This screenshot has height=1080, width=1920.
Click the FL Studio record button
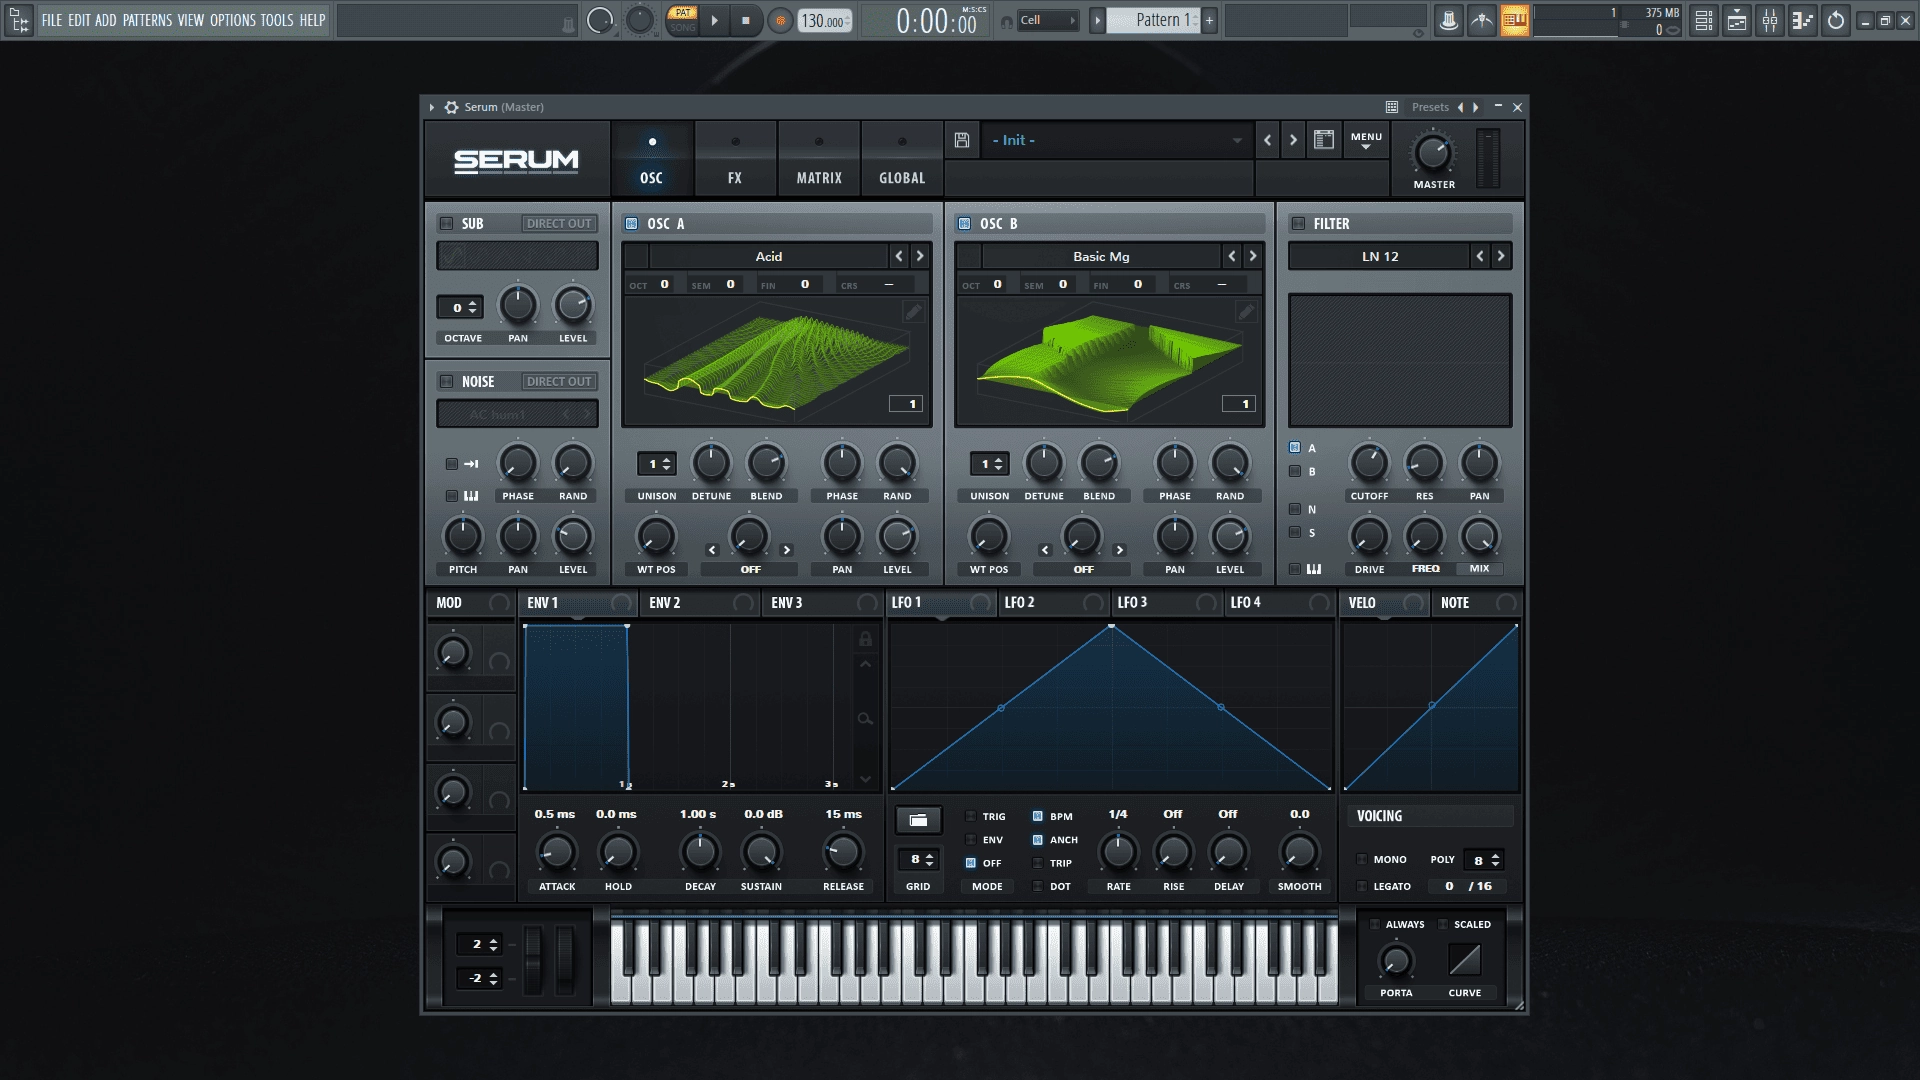(780, 20)
